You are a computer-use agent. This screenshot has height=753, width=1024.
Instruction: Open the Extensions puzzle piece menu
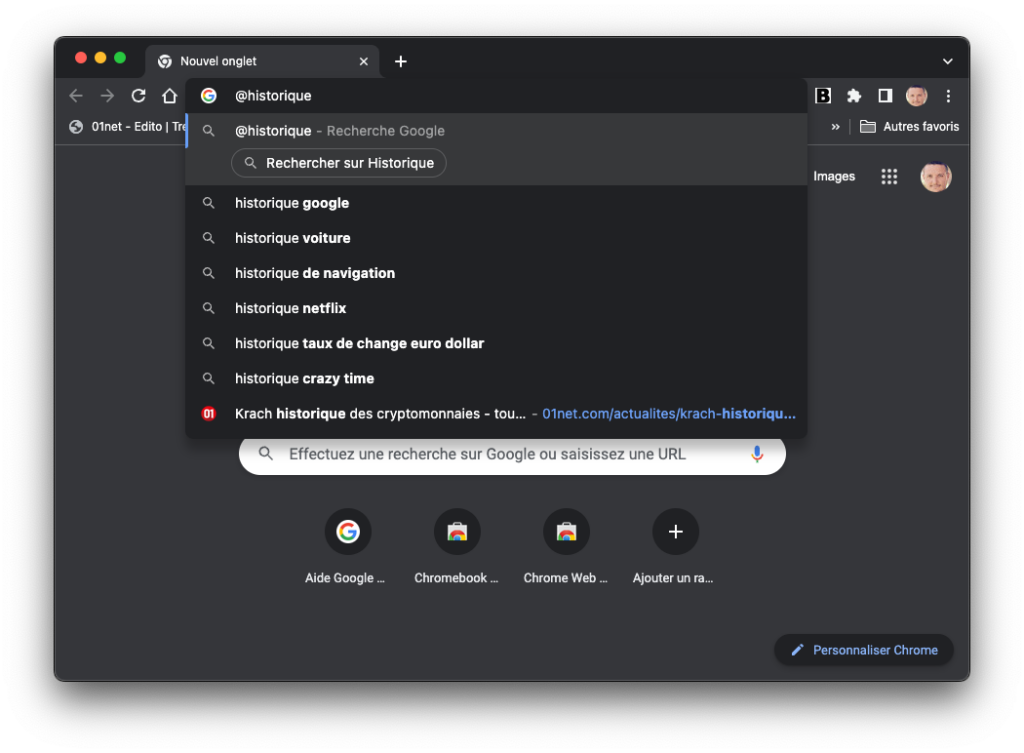[x=854, y=96]
